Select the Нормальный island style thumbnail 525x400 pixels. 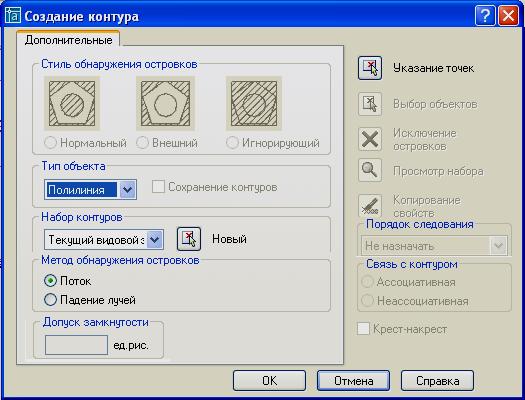(x=72, y=103)
